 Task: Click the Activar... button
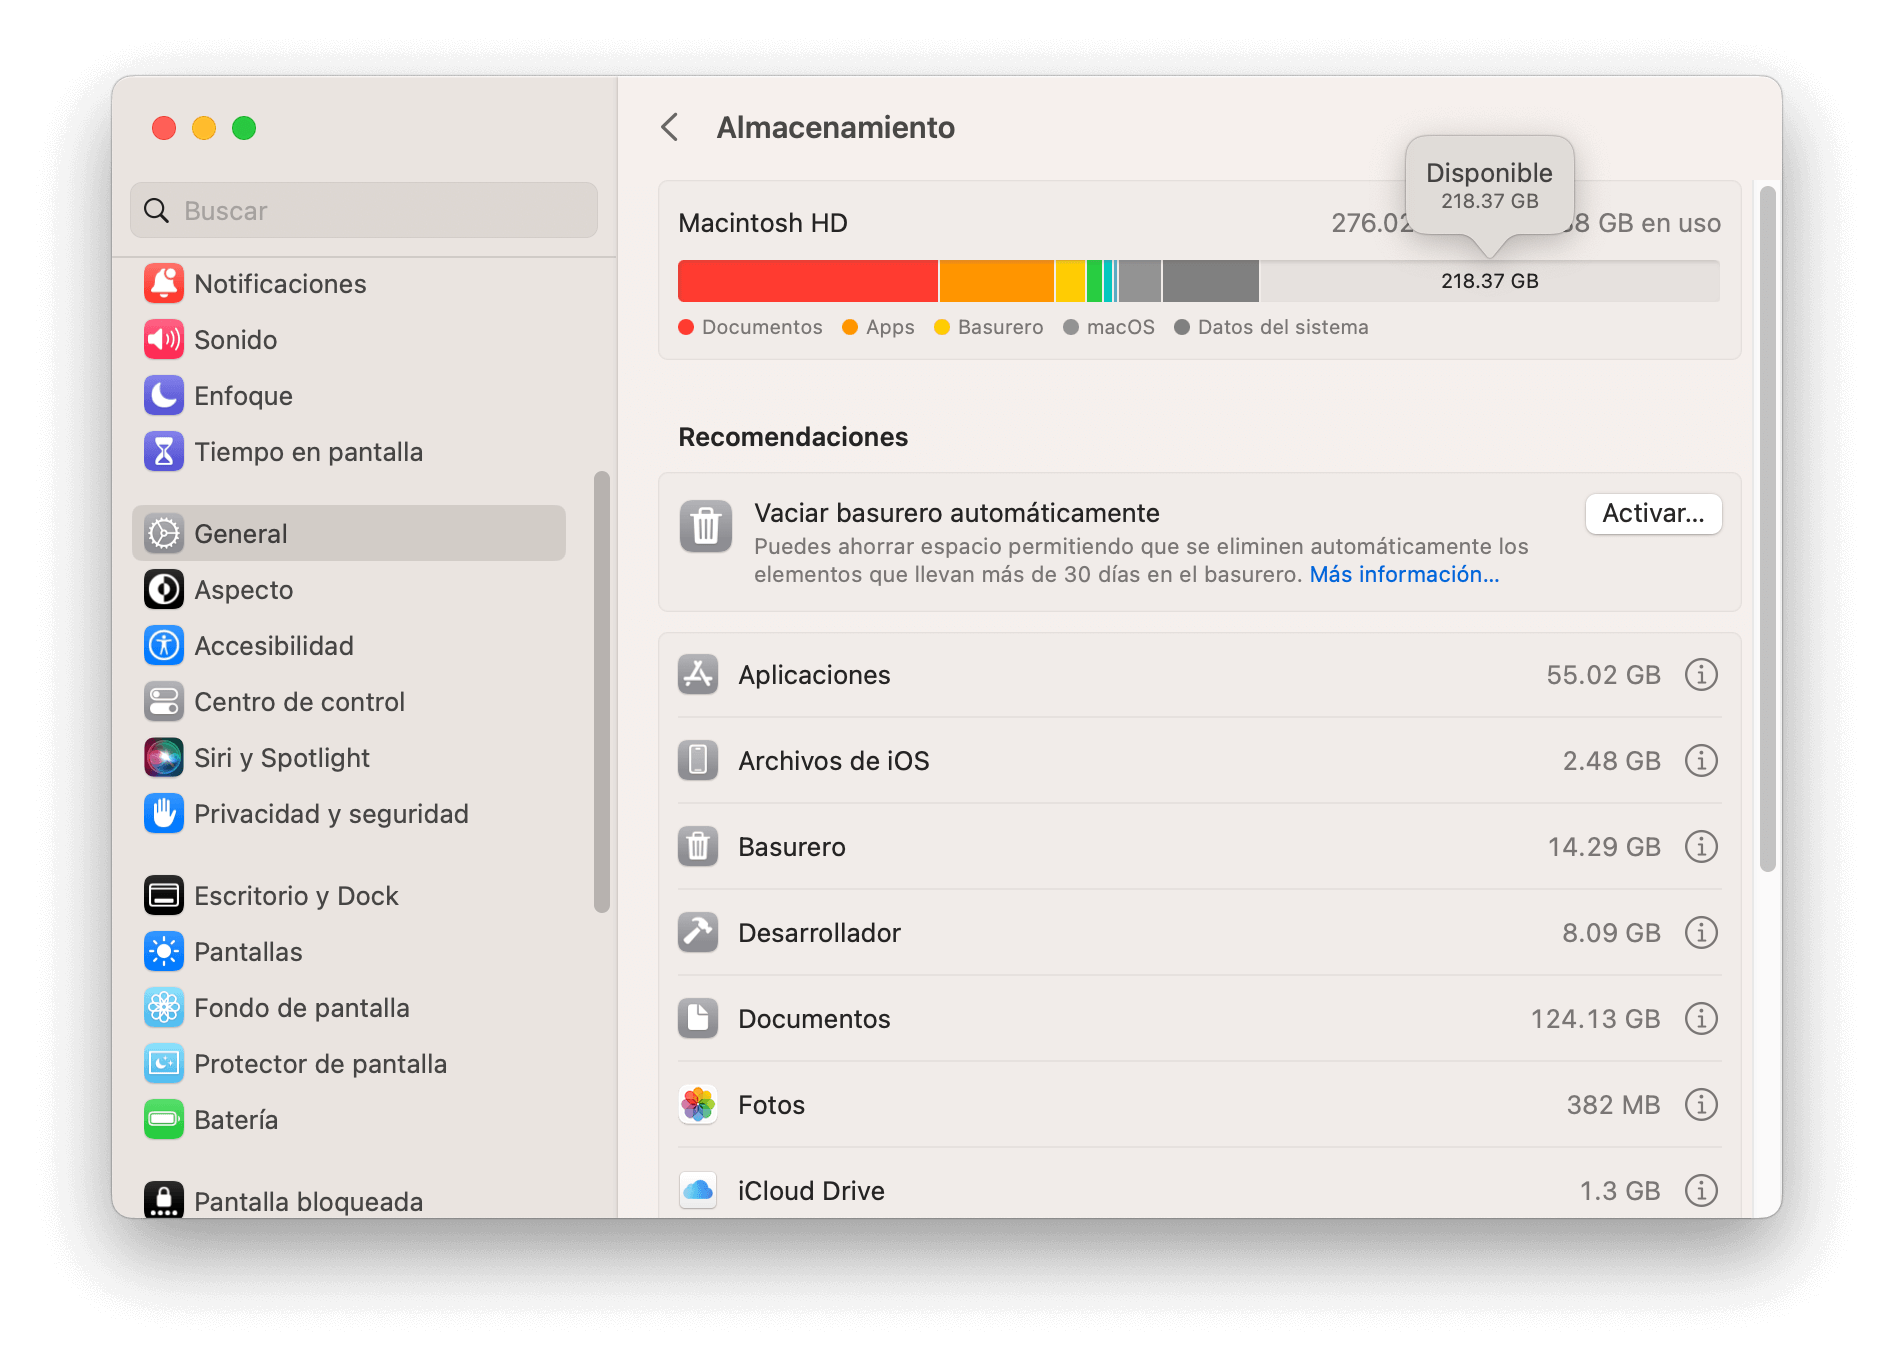(x=1653, y=514)
